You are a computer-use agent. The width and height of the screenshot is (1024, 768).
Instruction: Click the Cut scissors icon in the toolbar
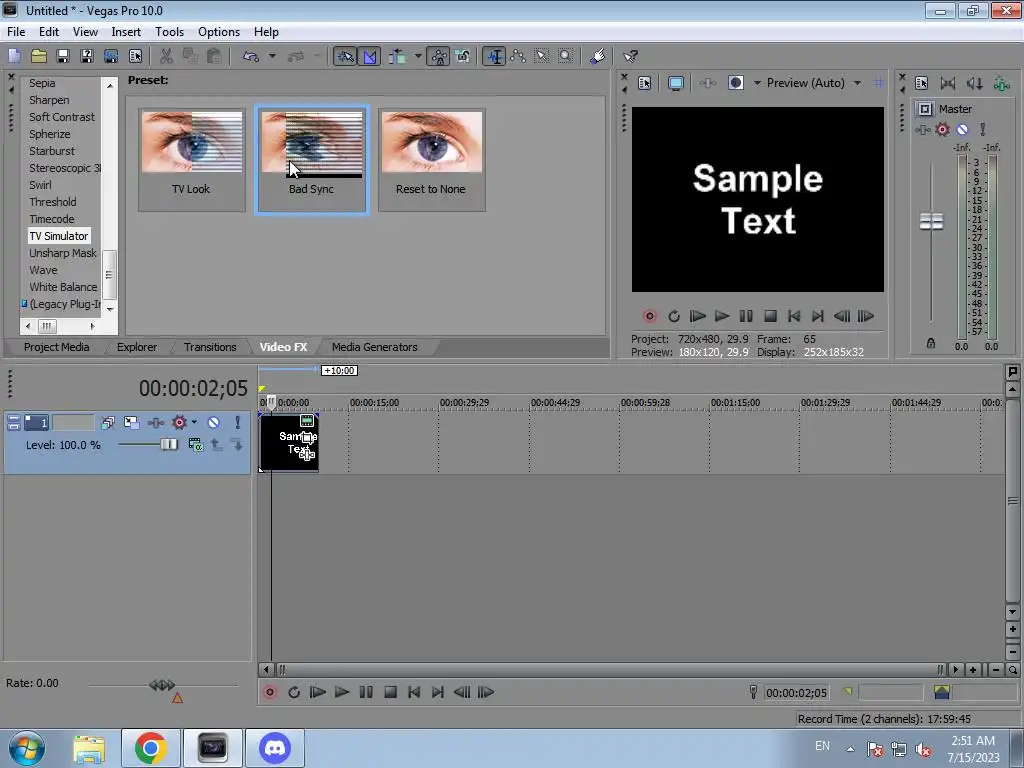pos(167,57)
